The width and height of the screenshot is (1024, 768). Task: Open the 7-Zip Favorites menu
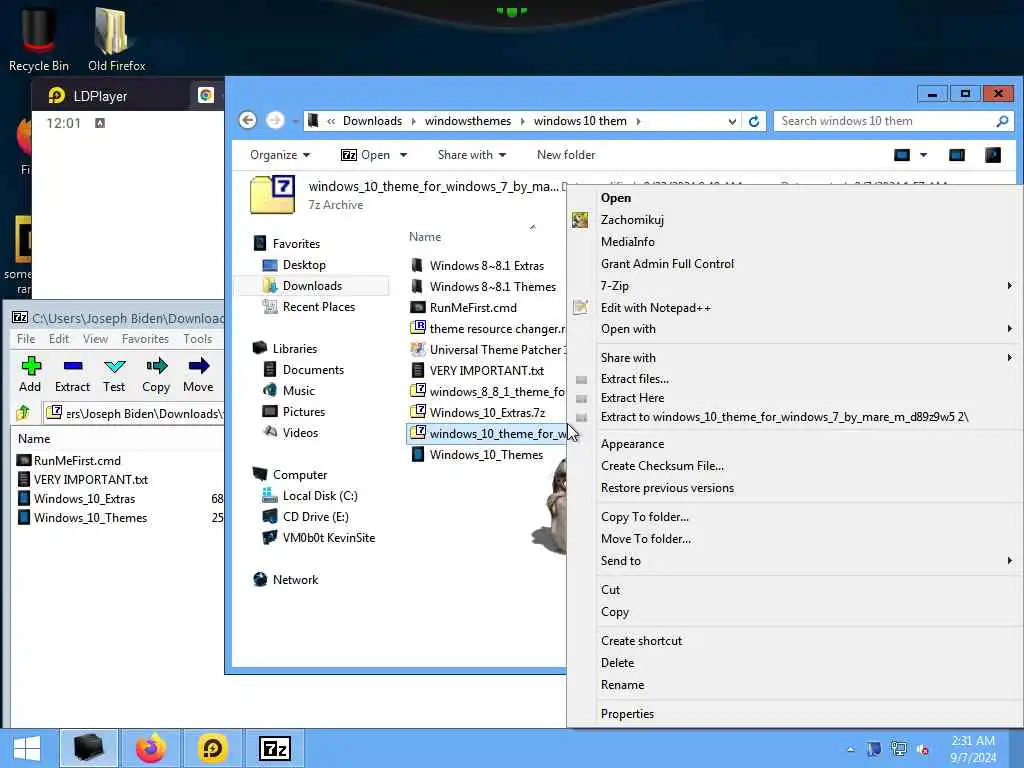pos(145,339)
